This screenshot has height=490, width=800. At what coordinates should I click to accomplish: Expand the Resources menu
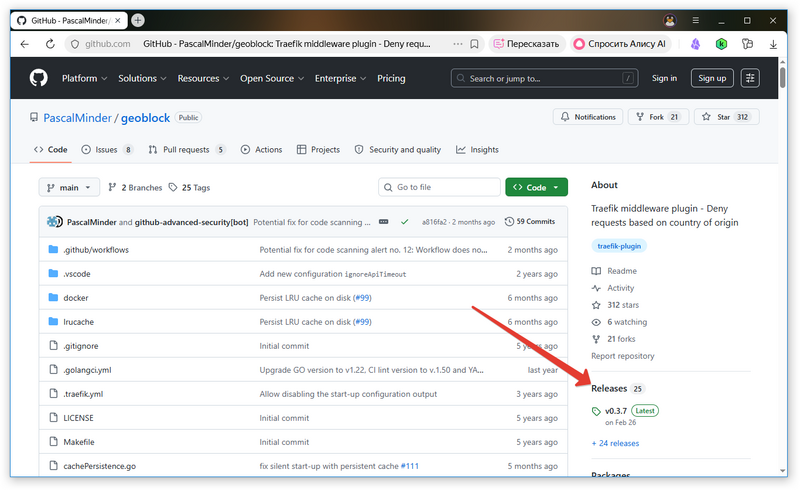point(203,78)
